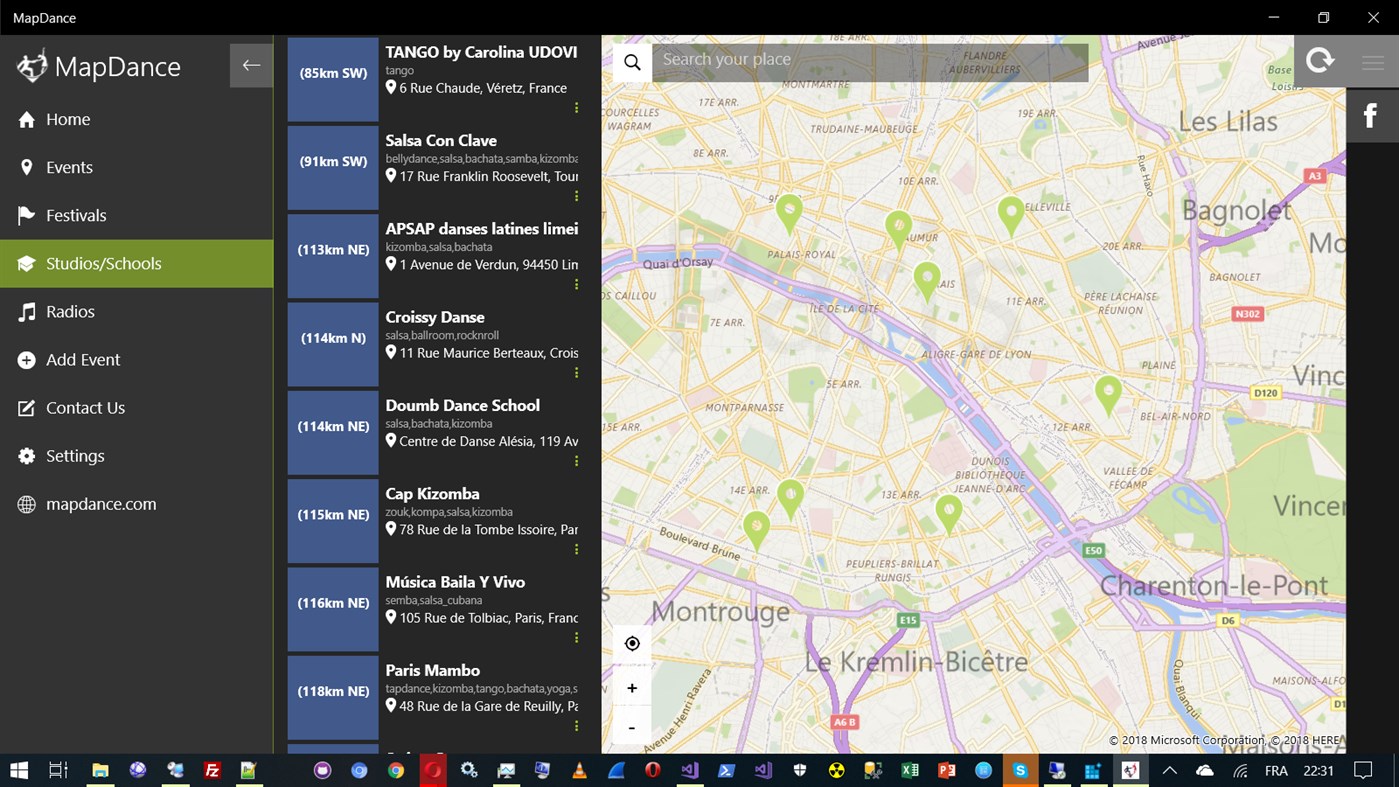Viewport: 1399px width, 787px height.
Task: Open the Festivals section
Action: point(137,216)
